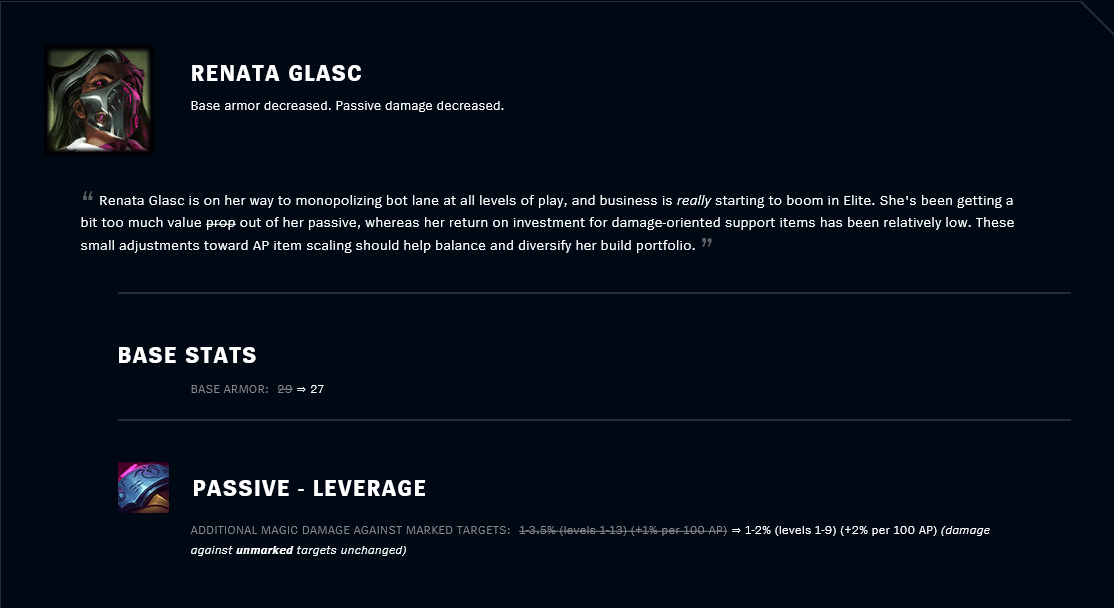Click the 'ADDITIONAL MAGIC DAMAGE AGAINST MARKED TARGETS' label
The width and height of the screenshot is (1114, 608).
click(x=350, y=530)
